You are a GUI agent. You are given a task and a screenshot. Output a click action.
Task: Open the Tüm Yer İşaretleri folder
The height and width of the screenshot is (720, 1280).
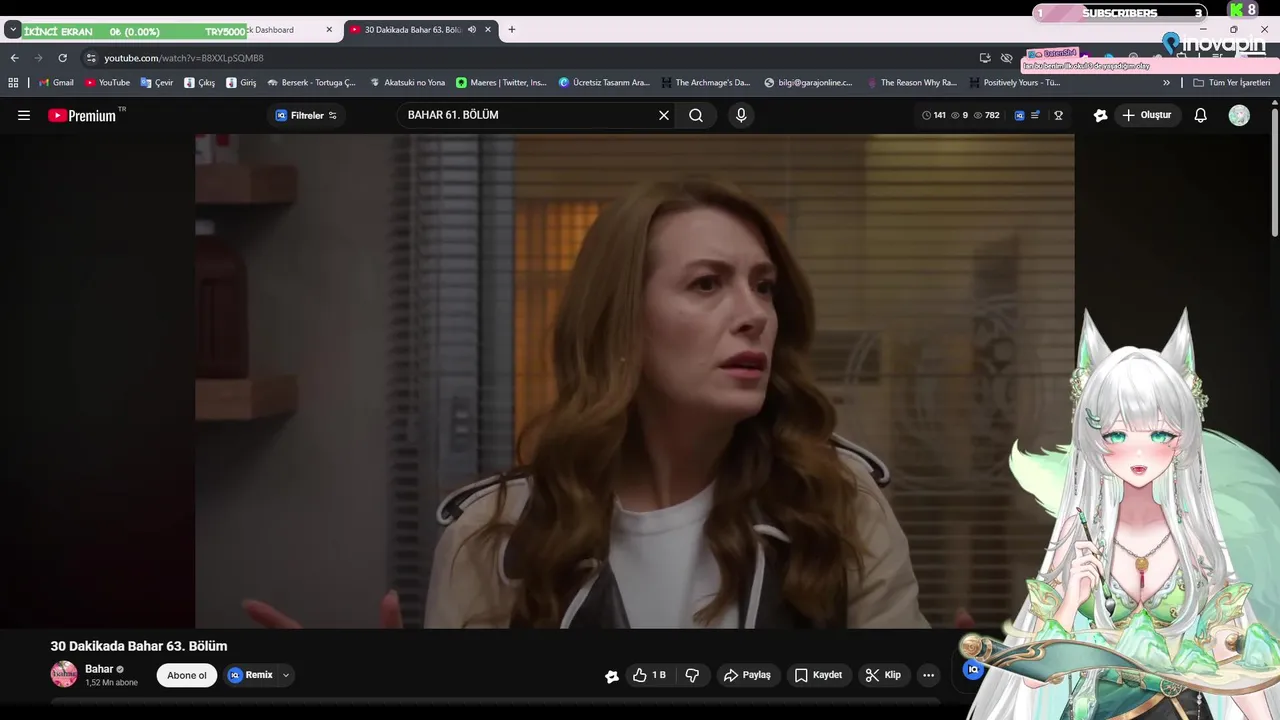(x=1231, y=83)
